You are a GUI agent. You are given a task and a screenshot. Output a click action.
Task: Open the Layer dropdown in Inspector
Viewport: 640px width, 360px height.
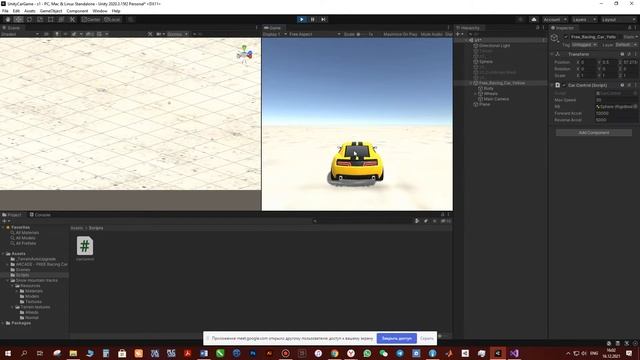pos(627,44)
